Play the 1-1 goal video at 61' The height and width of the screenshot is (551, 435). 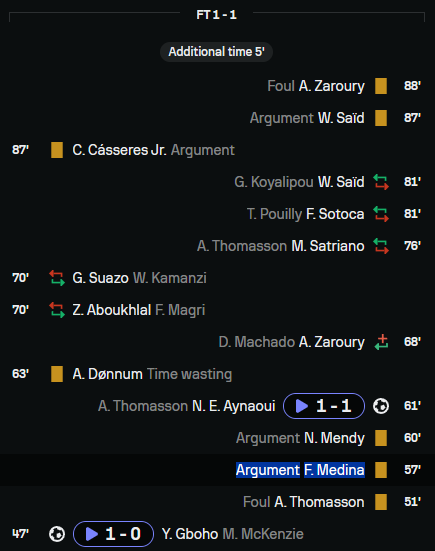point(324,406)
